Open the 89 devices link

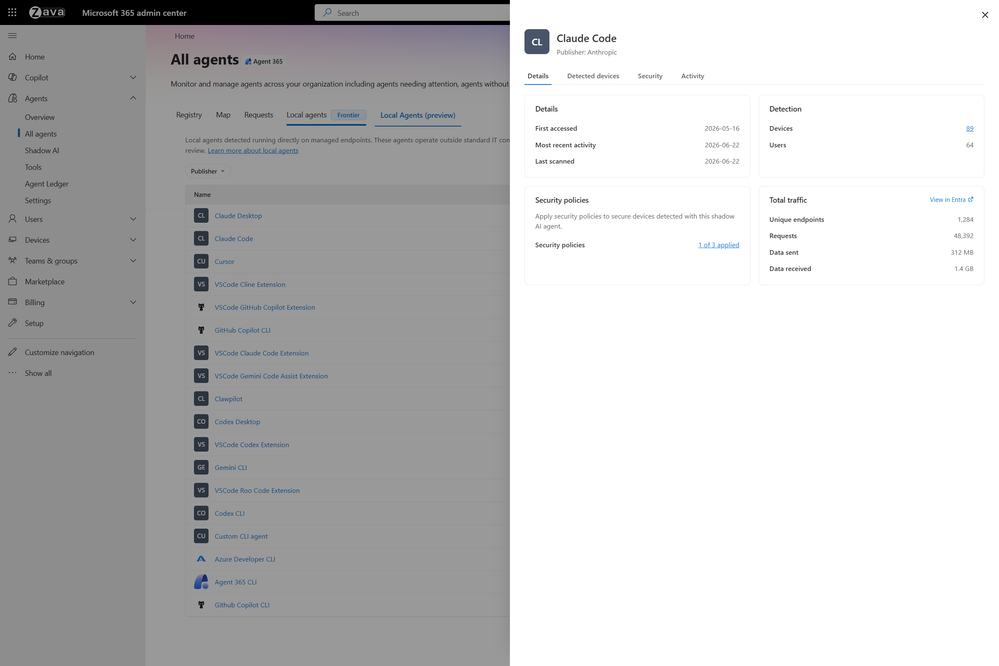coord(970,128)
